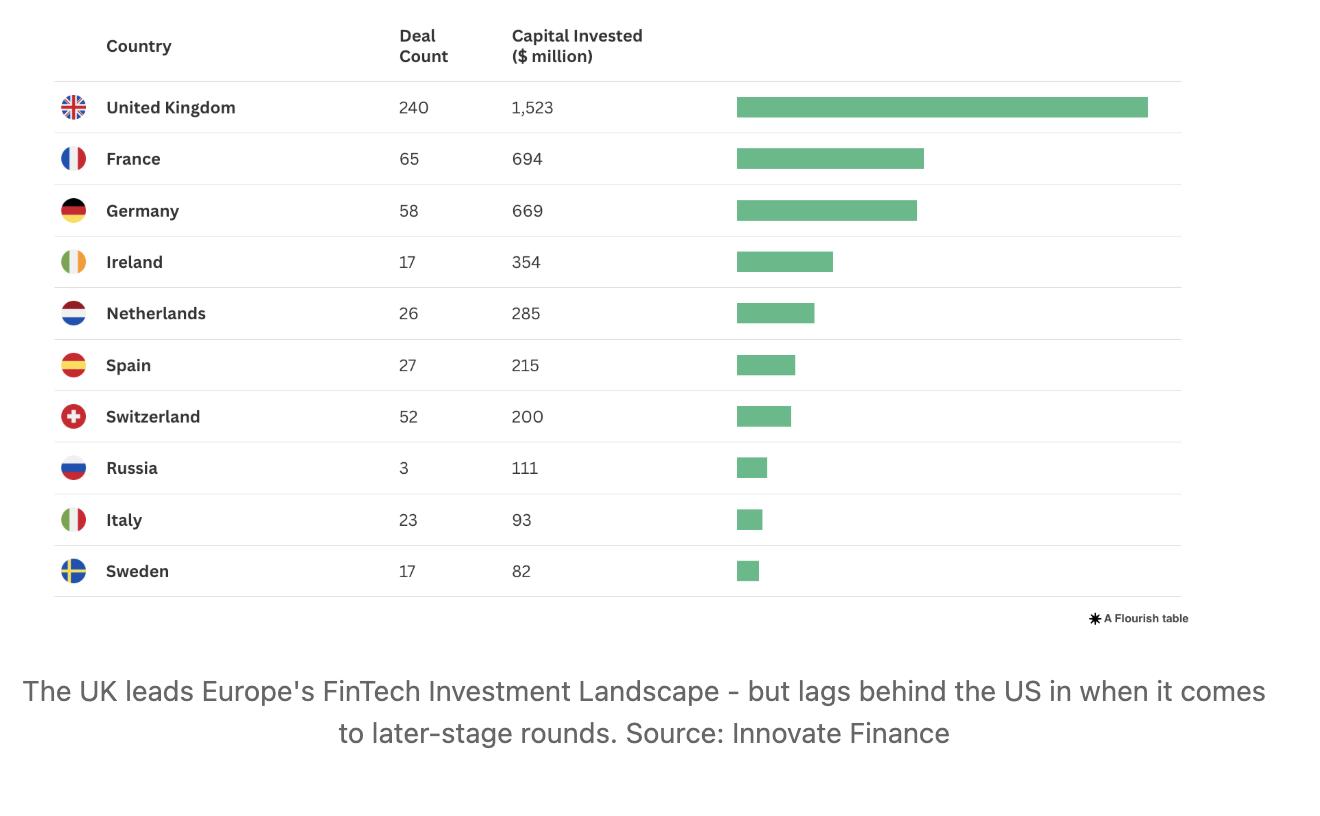
Task: Sort by Capital Invested column header
Action: pyautogui.click(x=577, y=46)
